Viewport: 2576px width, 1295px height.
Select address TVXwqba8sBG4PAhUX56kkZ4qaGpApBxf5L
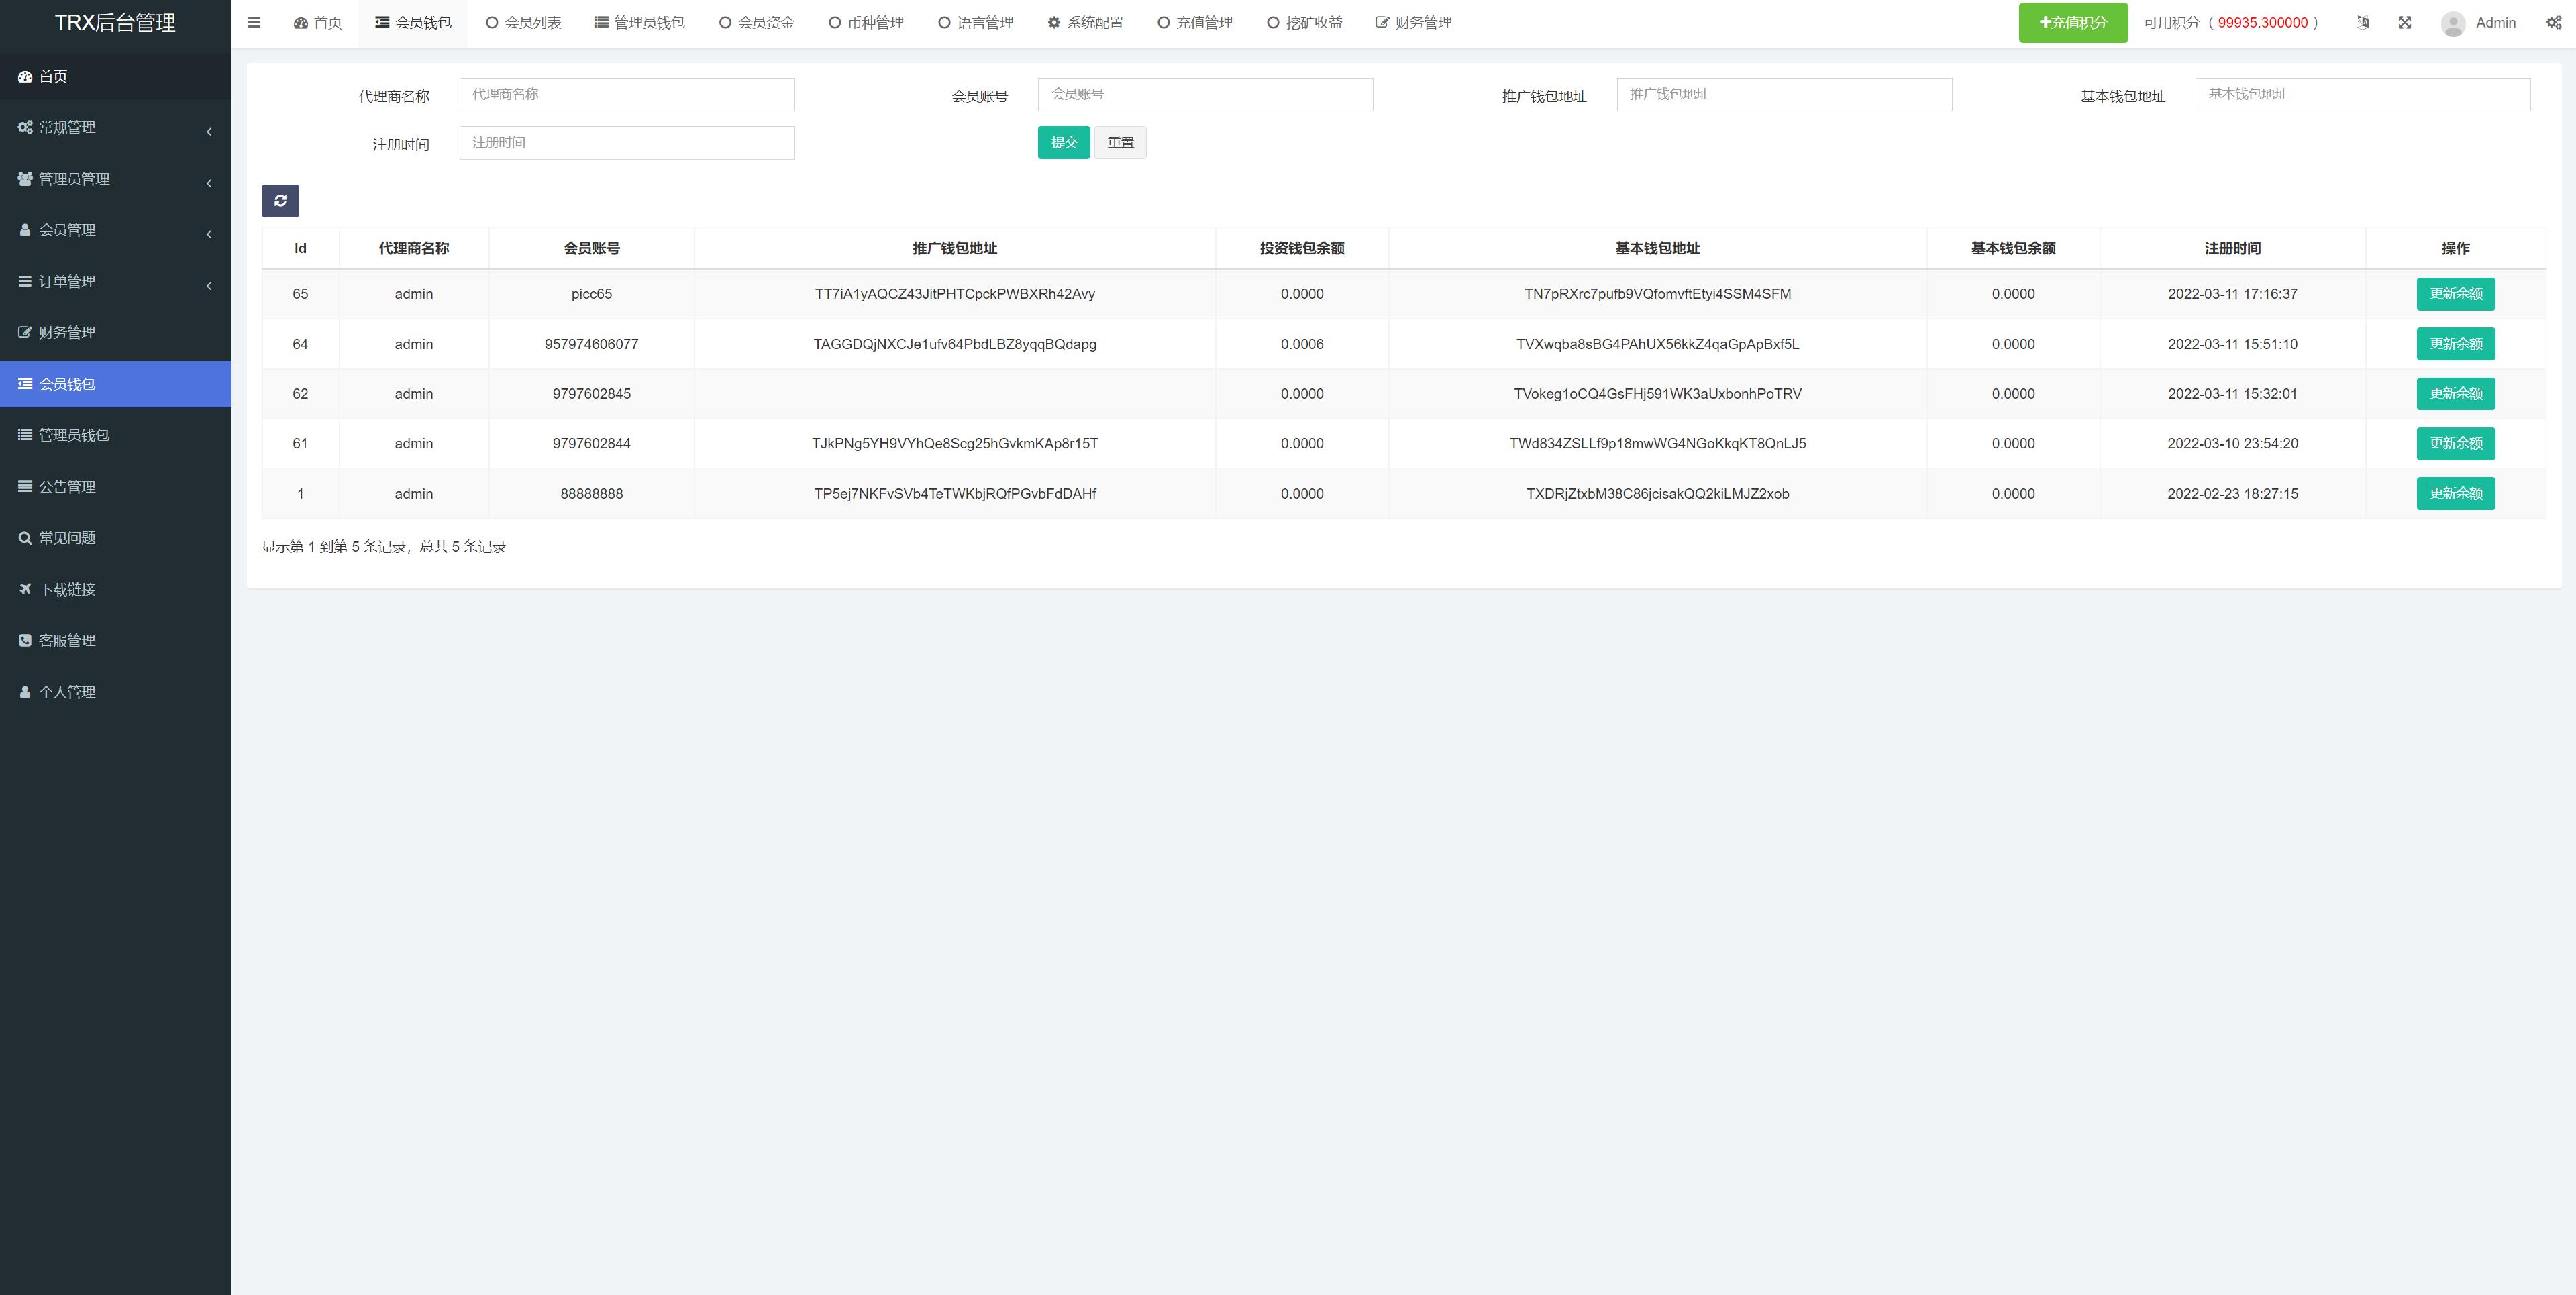point(1657,344)
